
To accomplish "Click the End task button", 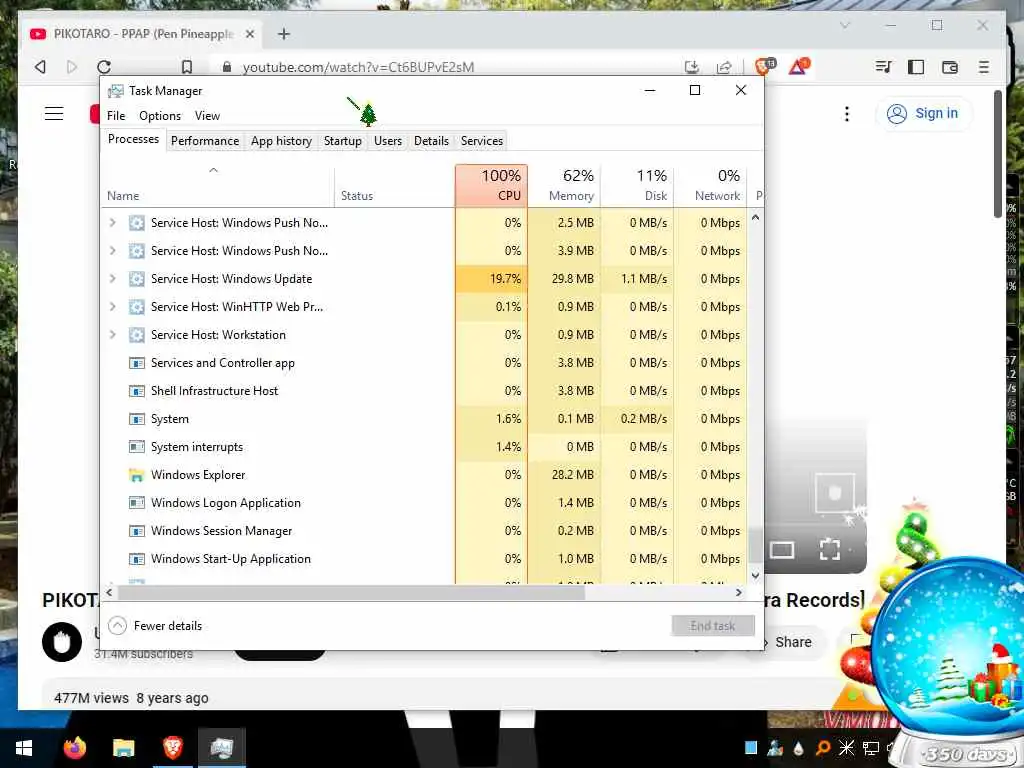I will [712, 626].
